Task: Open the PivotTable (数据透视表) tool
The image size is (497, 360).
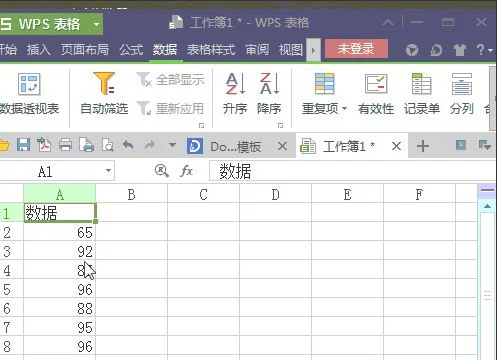Action: click(x=29, y=95)
